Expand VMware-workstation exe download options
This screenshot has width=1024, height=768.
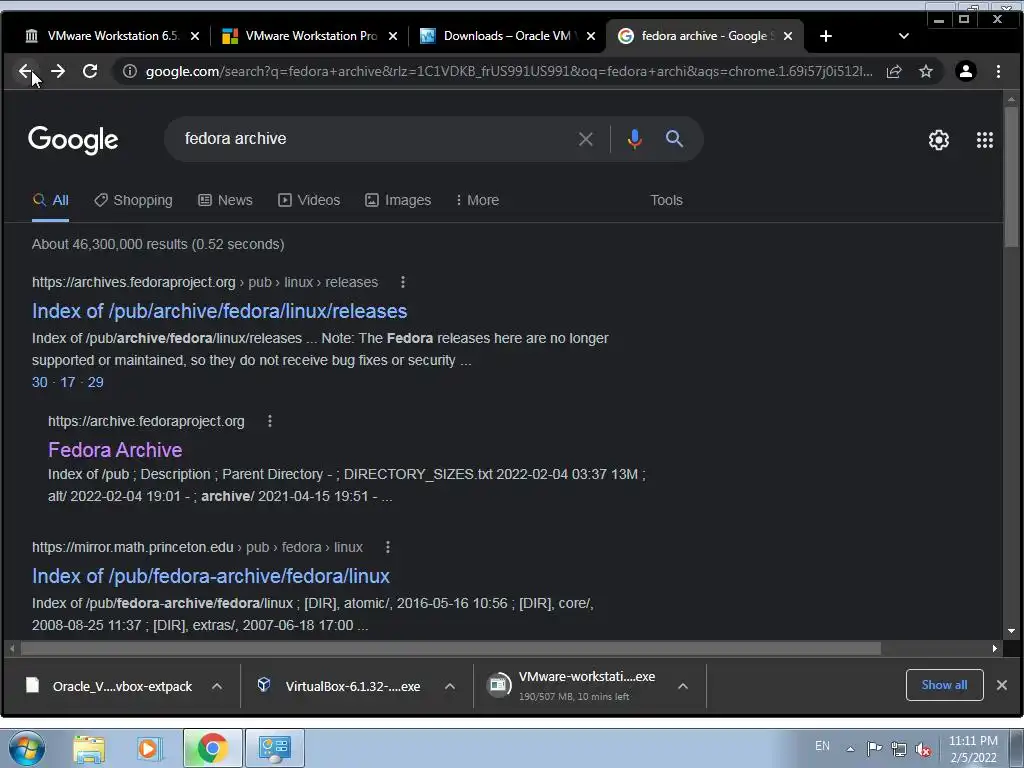point(682,686)
